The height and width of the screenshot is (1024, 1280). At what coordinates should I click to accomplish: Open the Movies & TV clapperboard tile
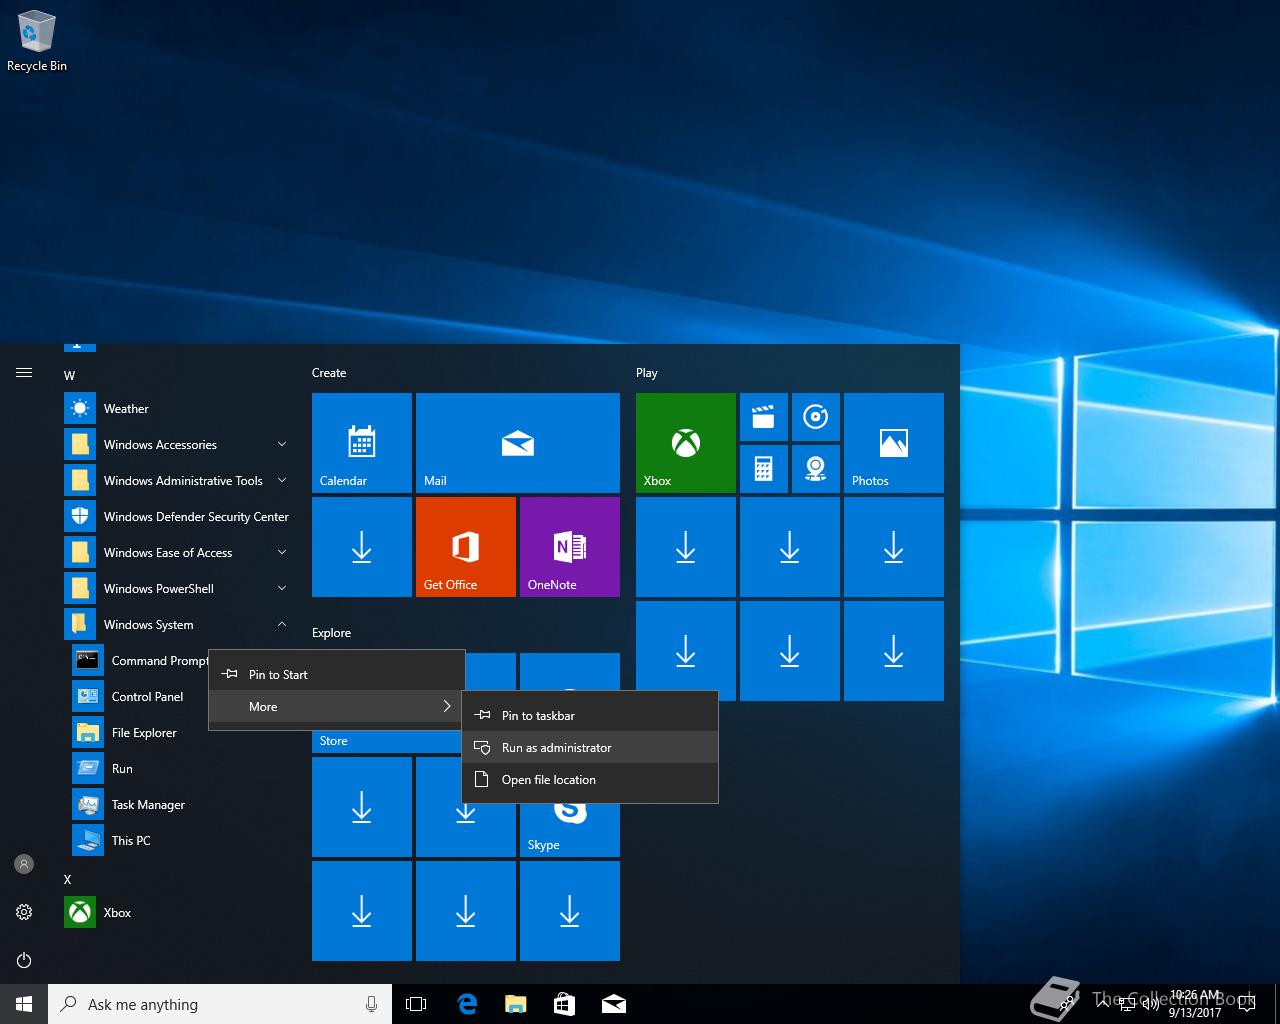764,417
